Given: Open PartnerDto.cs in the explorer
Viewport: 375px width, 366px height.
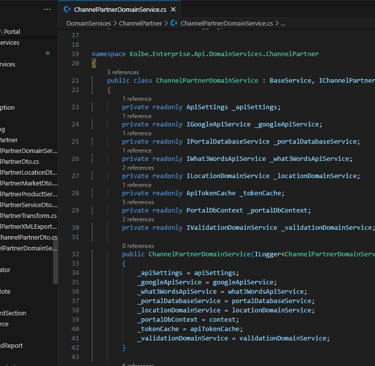Looking at the screenshot, I should [x=19, y=162].
